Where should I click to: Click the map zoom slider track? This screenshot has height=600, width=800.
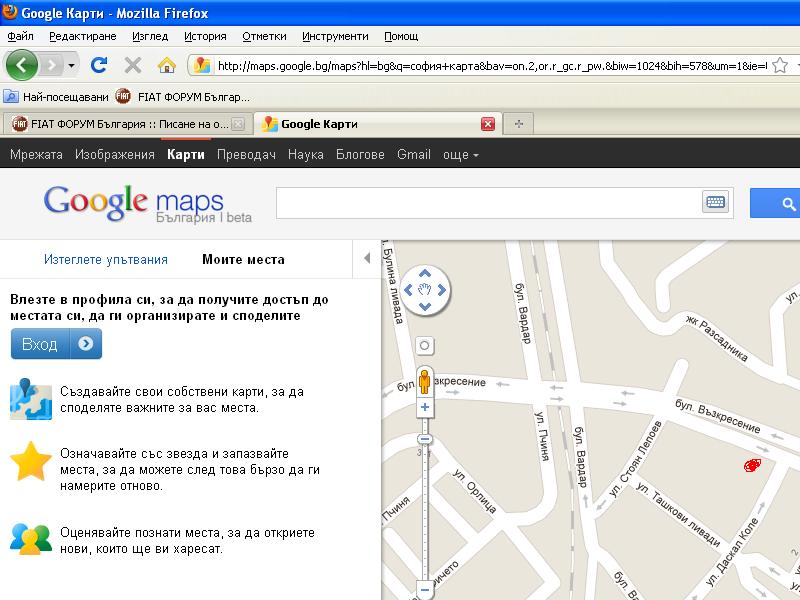[425, 510]
